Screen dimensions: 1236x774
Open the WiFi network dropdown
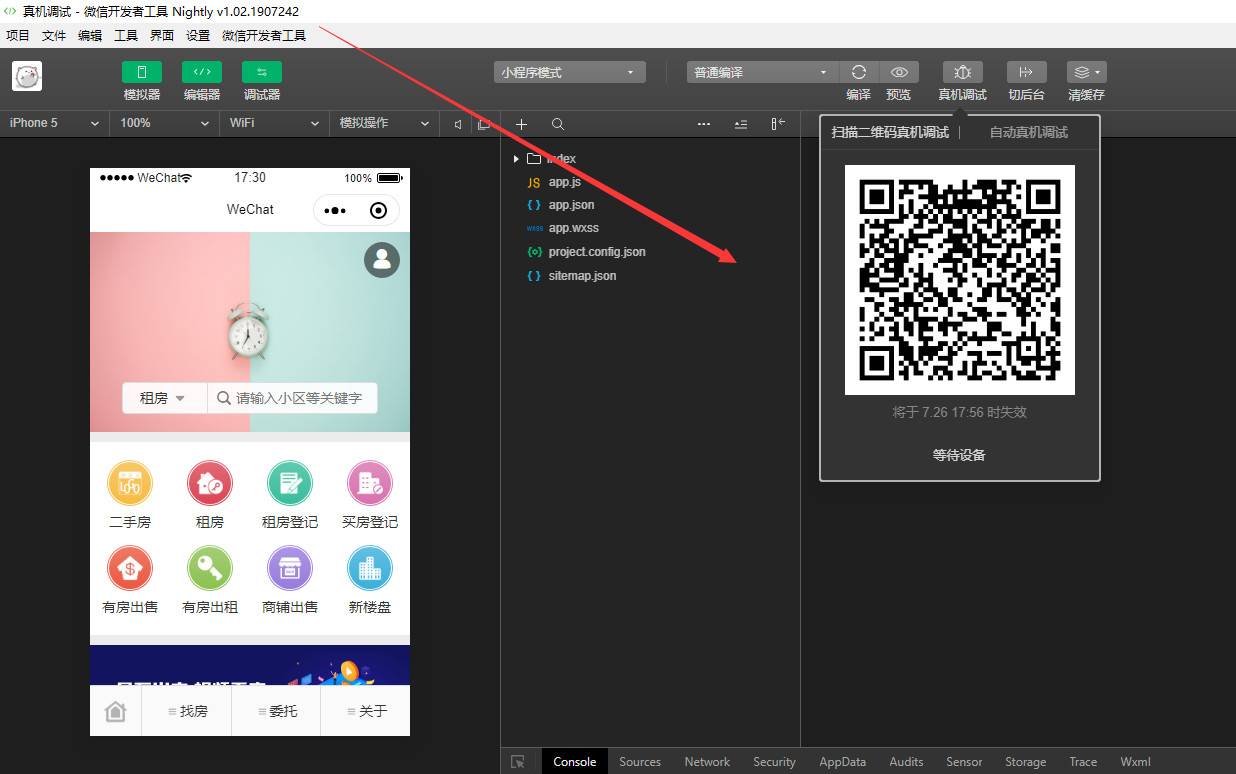coord(274,123)
